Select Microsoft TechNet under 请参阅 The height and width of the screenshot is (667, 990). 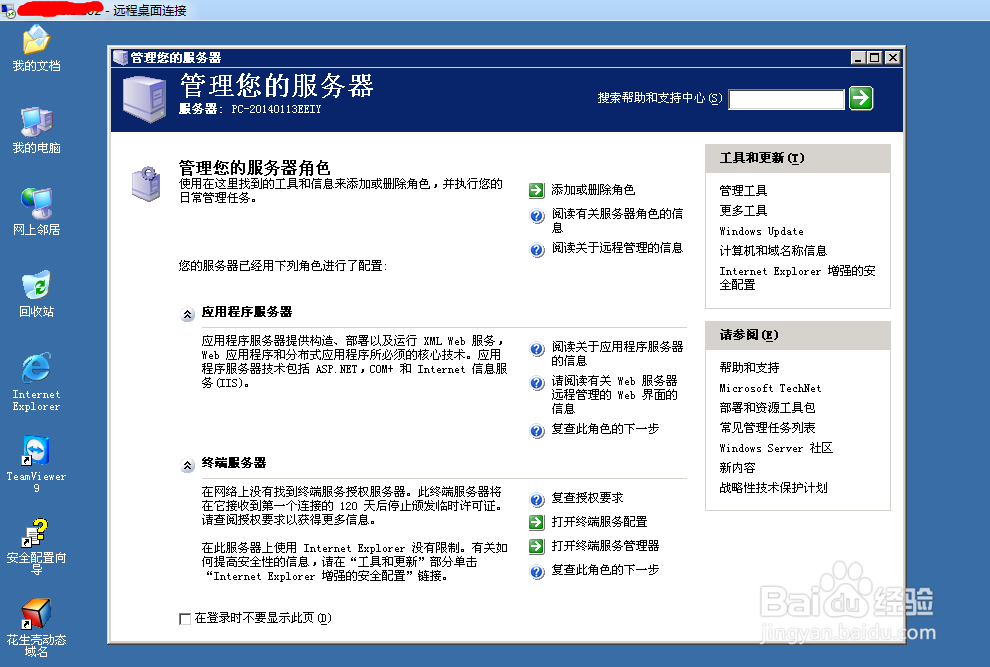point(769,387)
